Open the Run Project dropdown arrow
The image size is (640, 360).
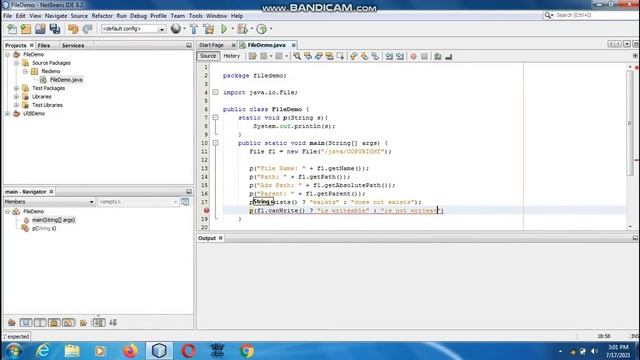tap(232, 29)
